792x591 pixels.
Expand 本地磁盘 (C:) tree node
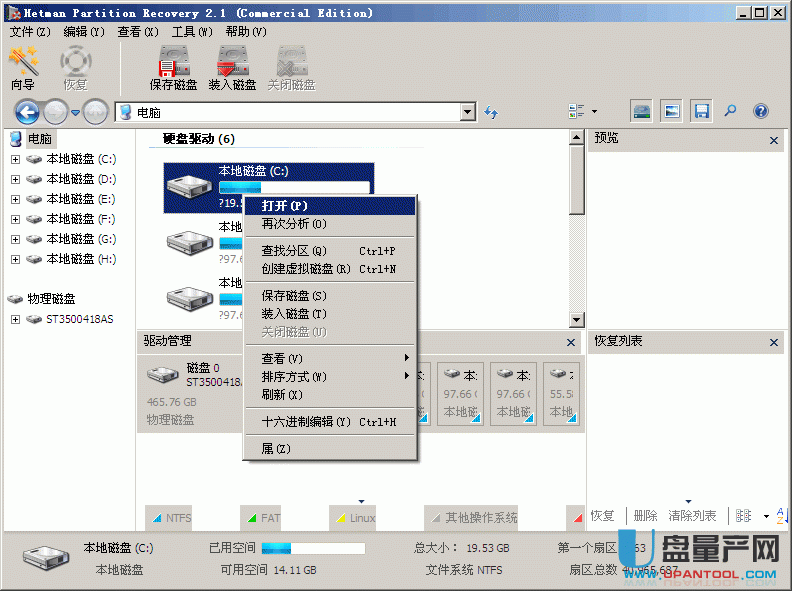coord(16,160)
